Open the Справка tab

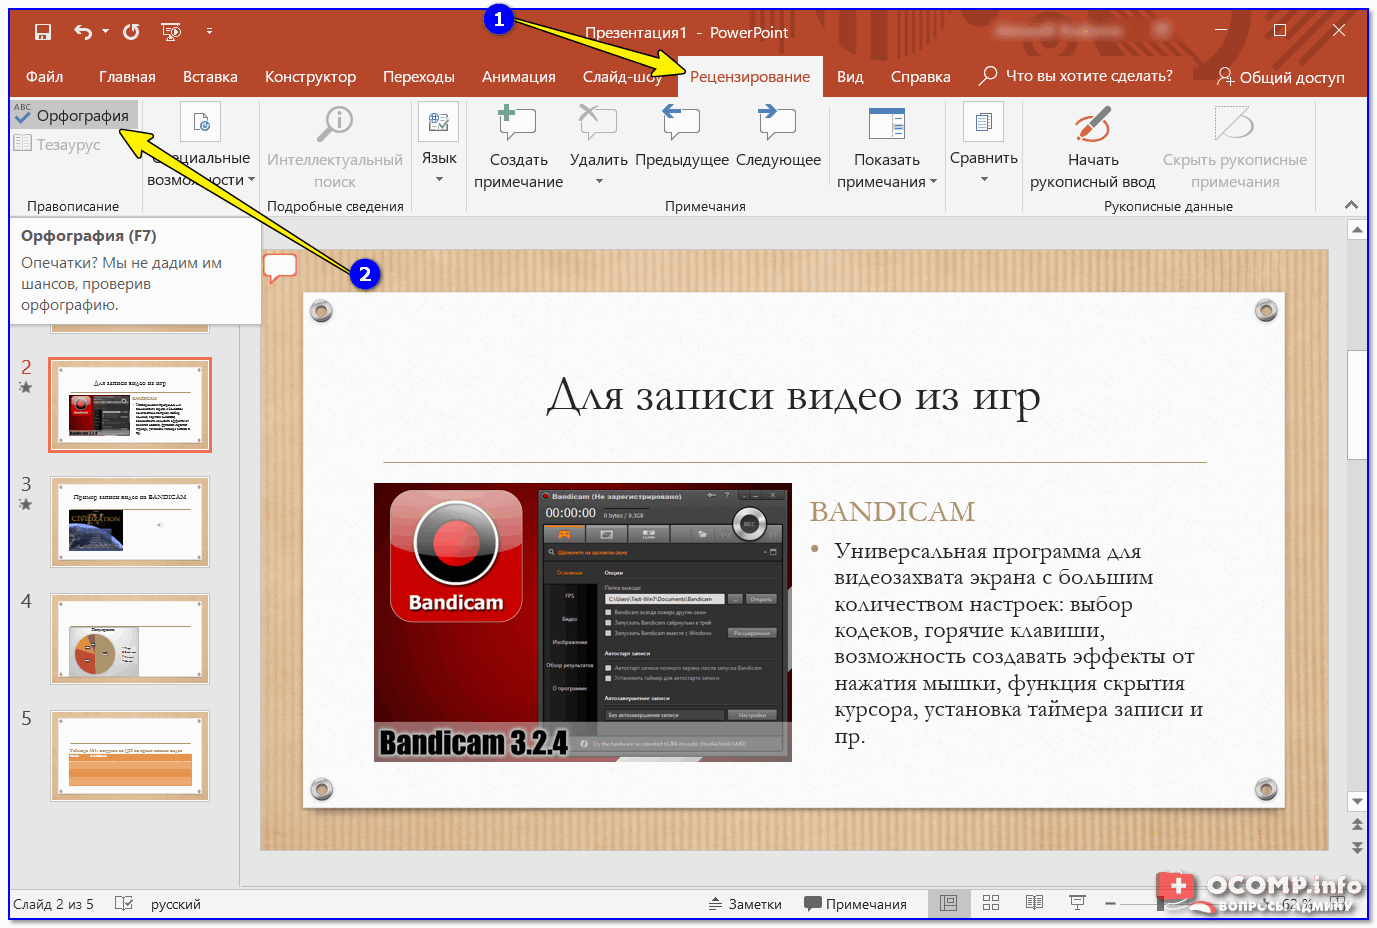921,77
